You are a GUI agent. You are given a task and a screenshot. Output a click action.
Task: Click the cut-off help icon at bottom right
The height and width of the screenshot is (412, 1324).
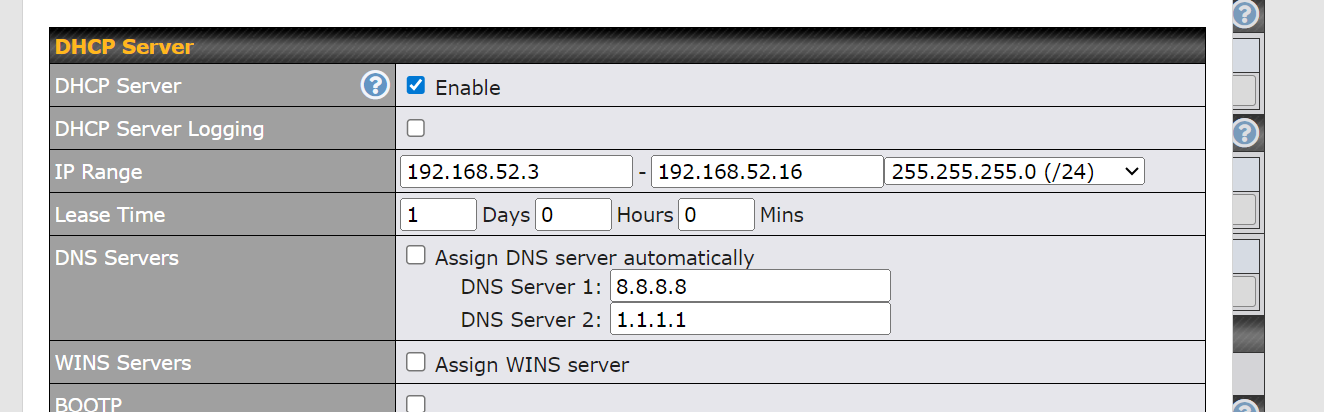[1244, 406]
